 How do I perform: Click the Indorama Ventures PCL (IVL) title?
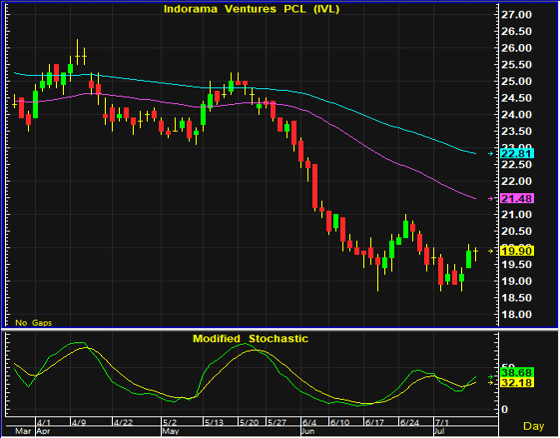coord(251,9)
